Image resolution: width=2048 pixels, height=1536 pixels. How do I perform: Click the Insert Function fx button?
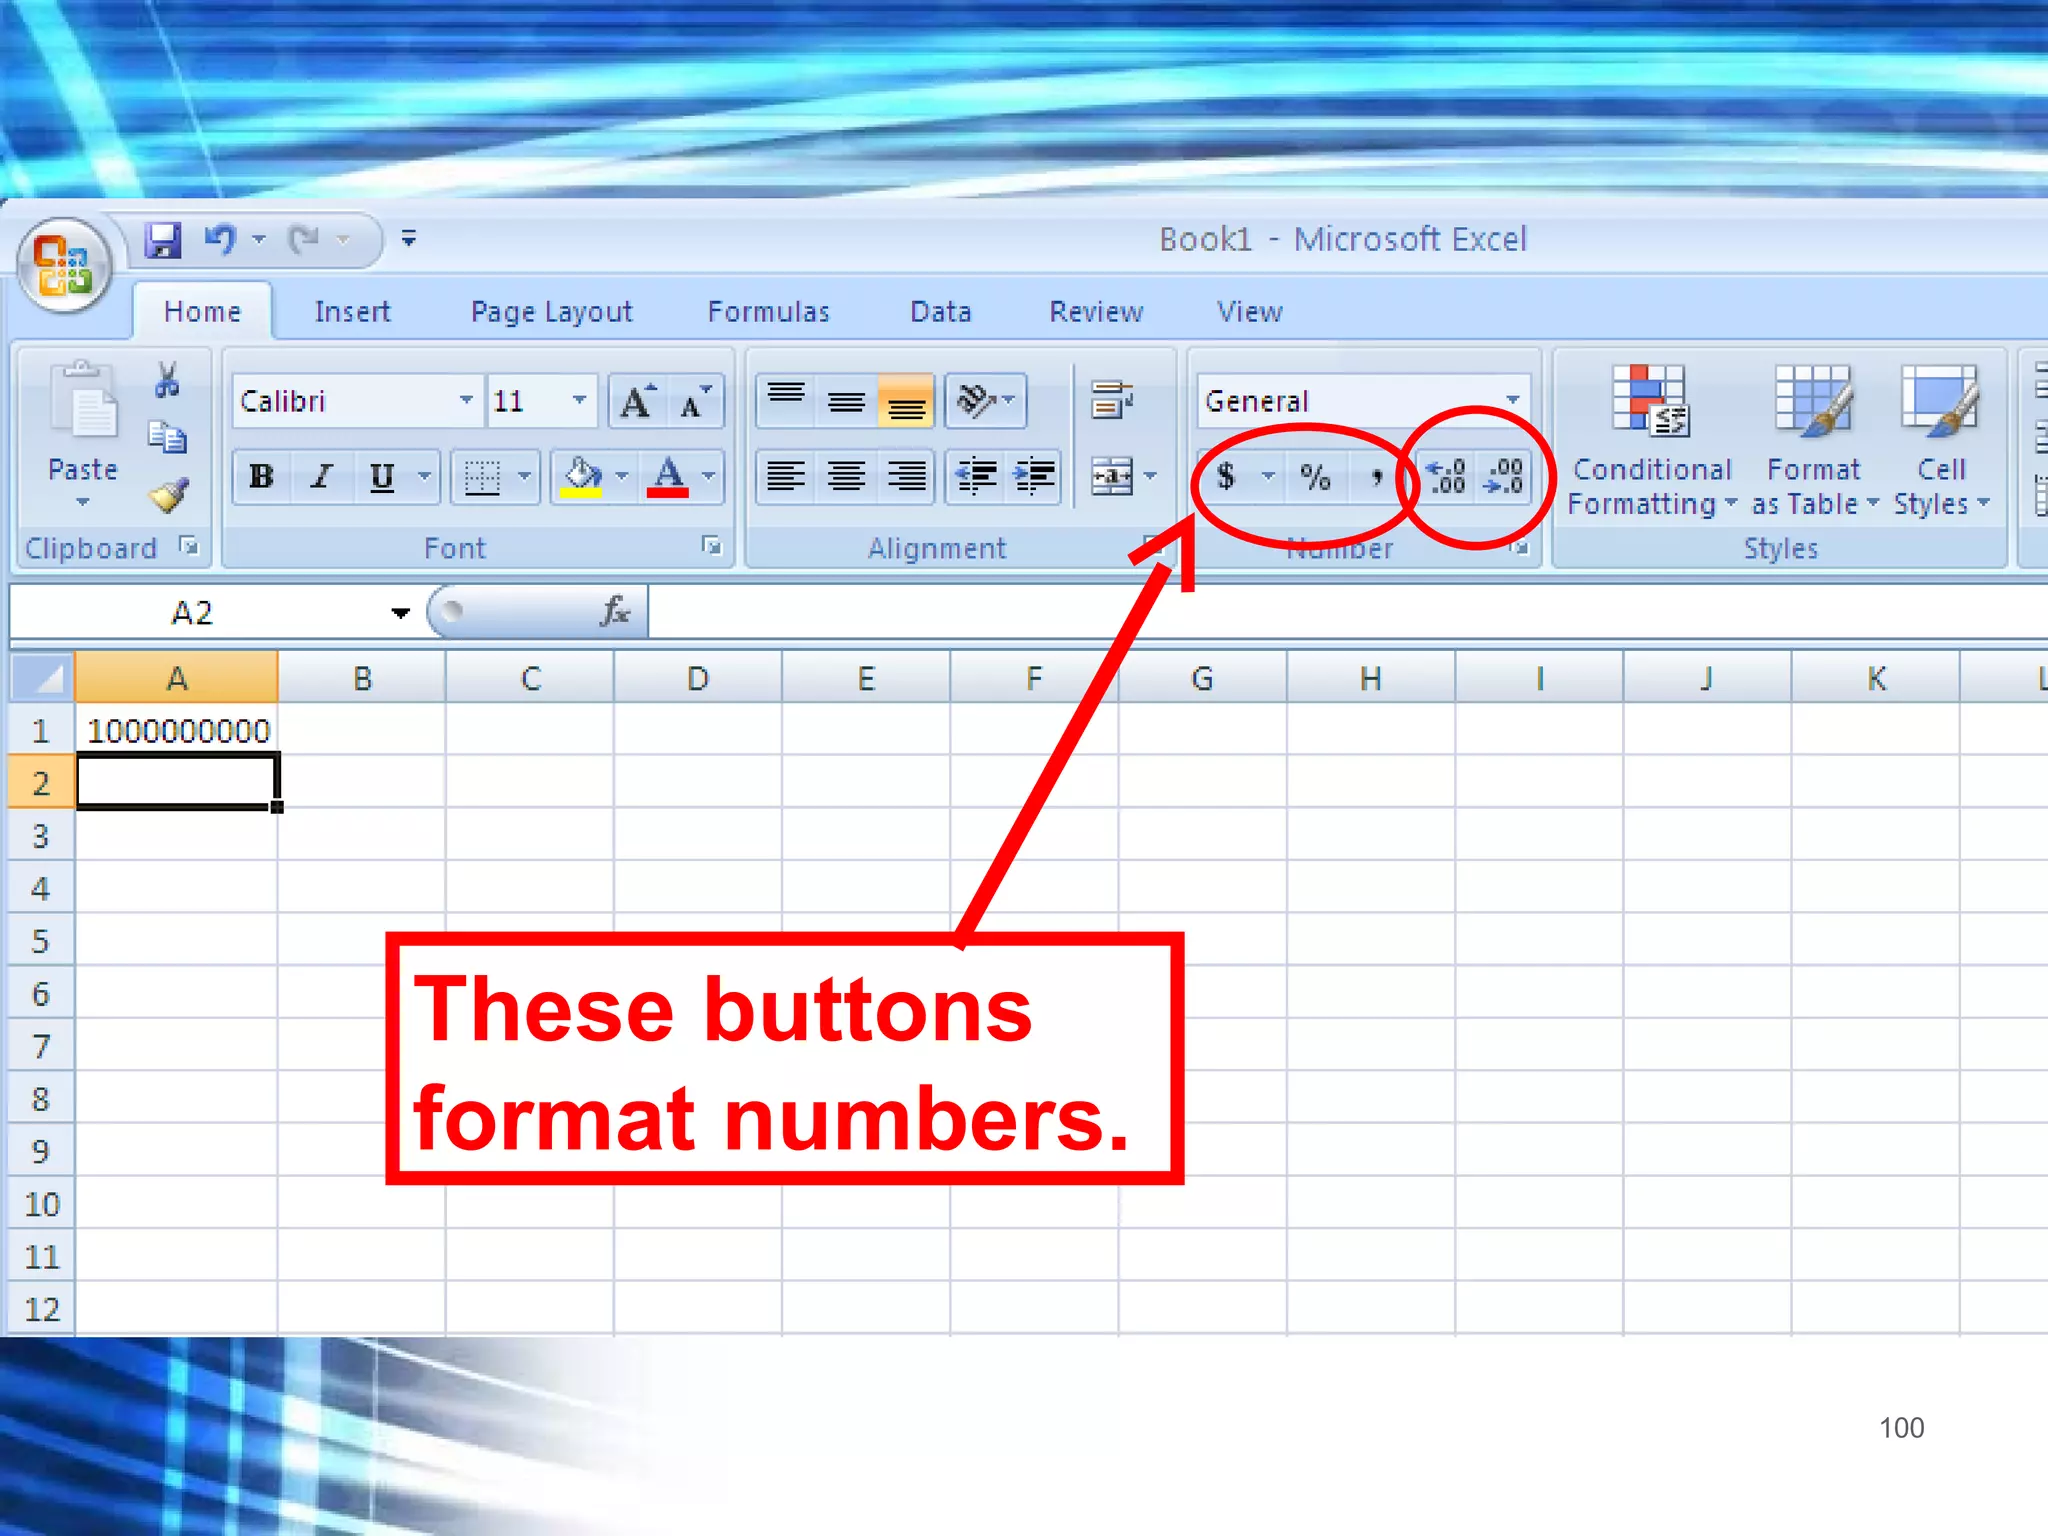(x=614, y=611)
